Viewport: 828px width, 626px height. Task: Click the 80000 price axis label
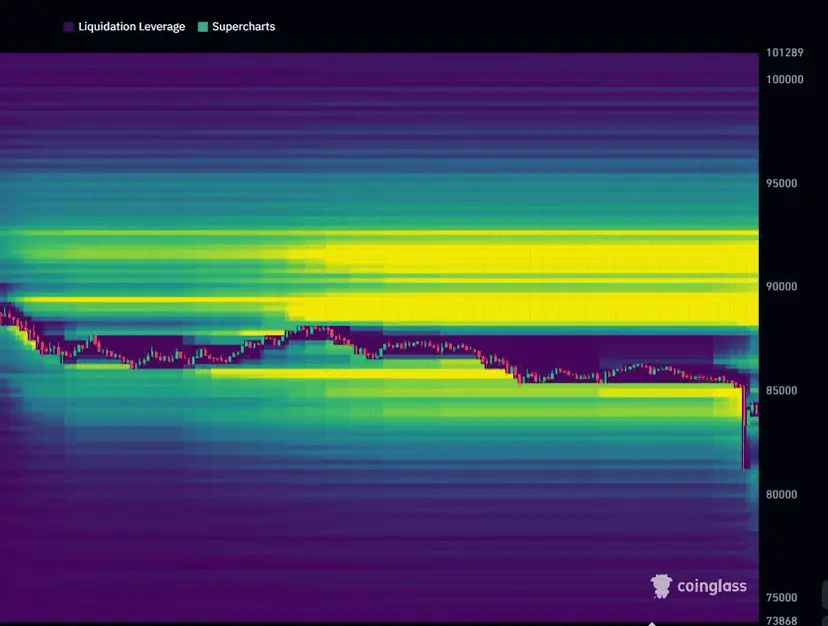(782, 494)
